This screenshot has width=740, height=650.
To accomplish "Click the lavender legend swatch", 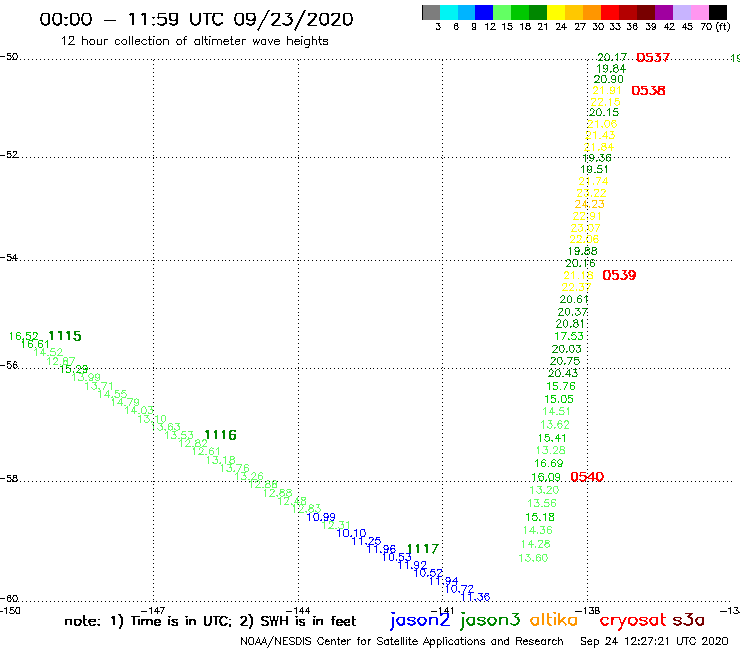I will pos(681,13).
